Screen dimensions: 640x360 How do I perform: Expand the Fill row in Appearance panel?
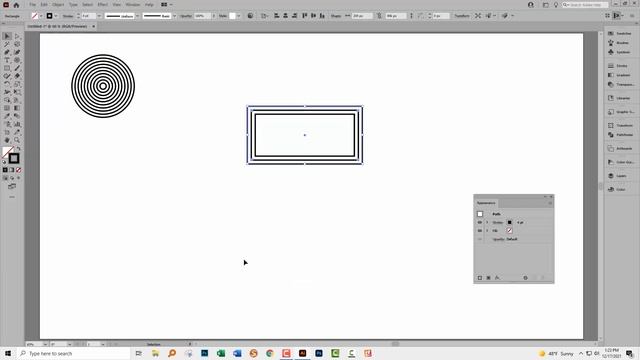(x=487, y=231)
